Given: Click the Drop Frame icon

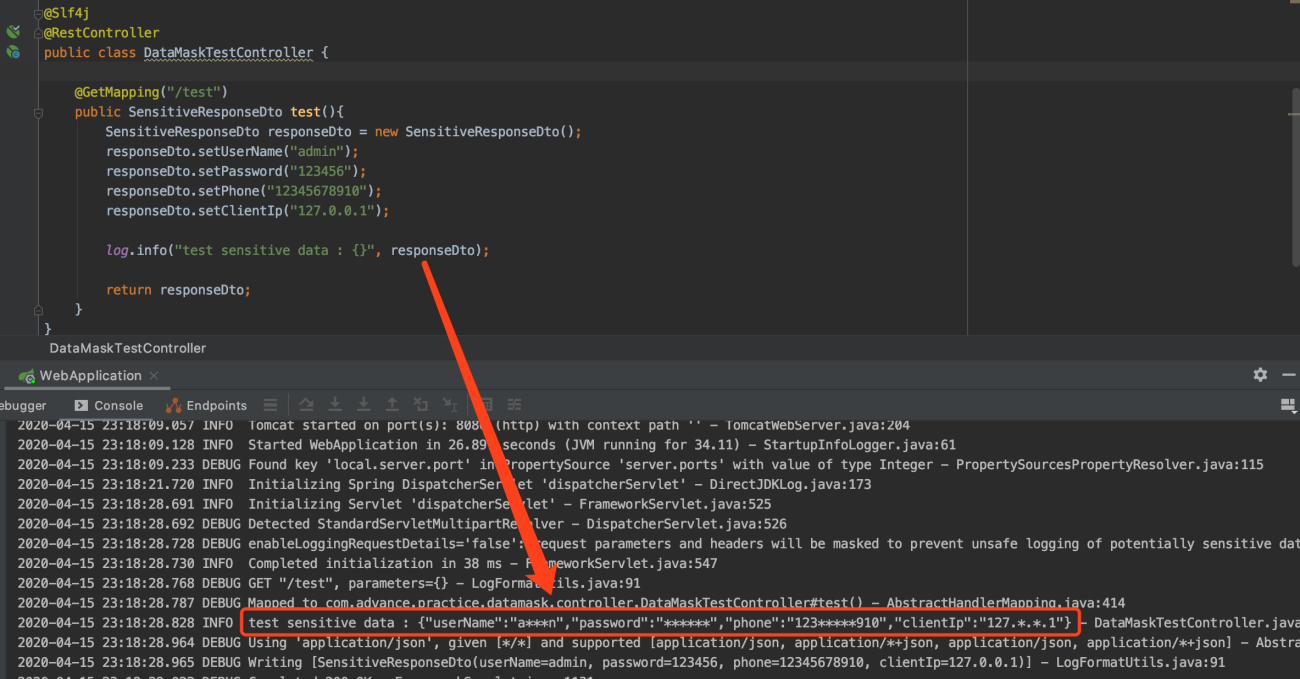Looking at the screenshot, I should tap(422, 405).
